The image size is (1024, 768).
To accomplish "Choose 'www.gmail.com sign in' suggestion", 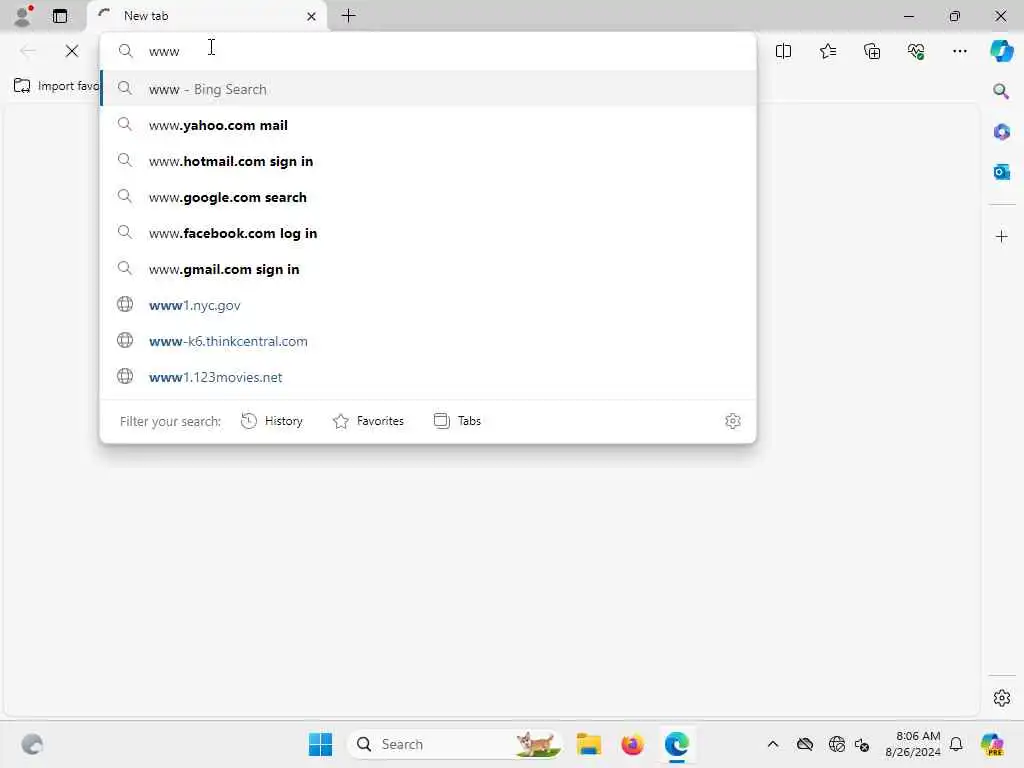I will tap(428, 269).
